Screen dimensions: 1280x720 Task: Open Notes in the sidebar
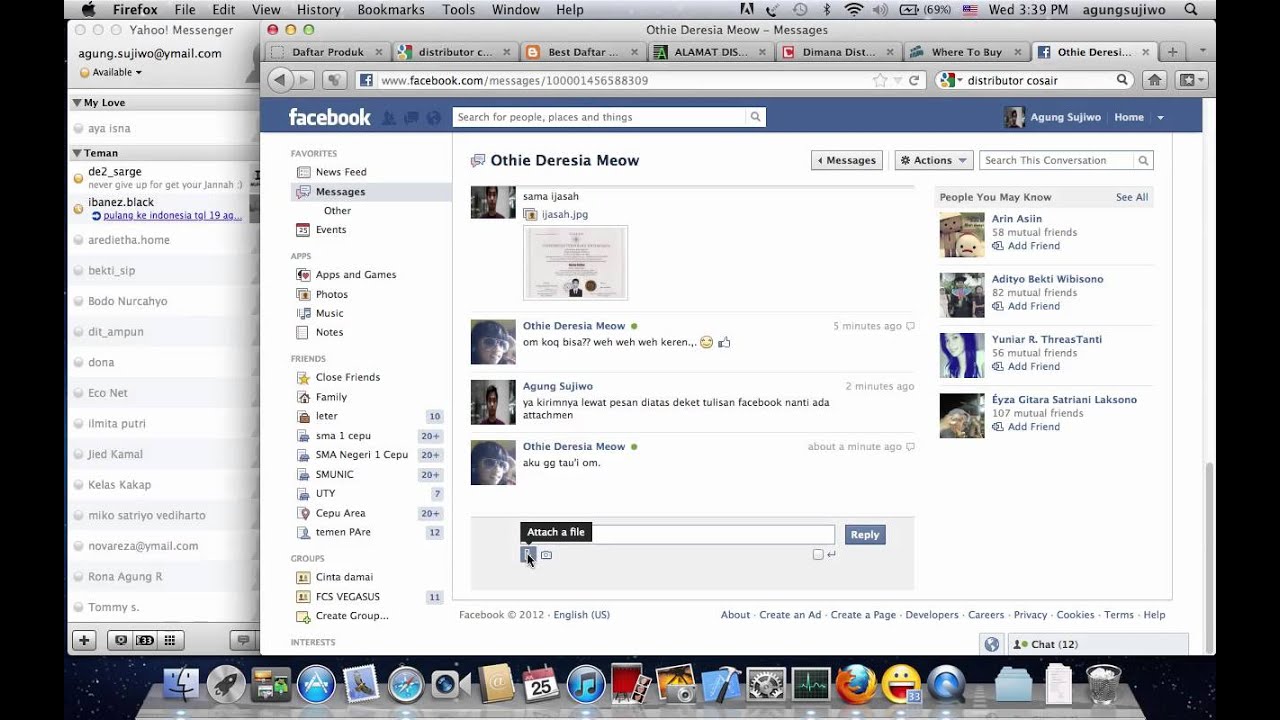click(x=329, y=332)
